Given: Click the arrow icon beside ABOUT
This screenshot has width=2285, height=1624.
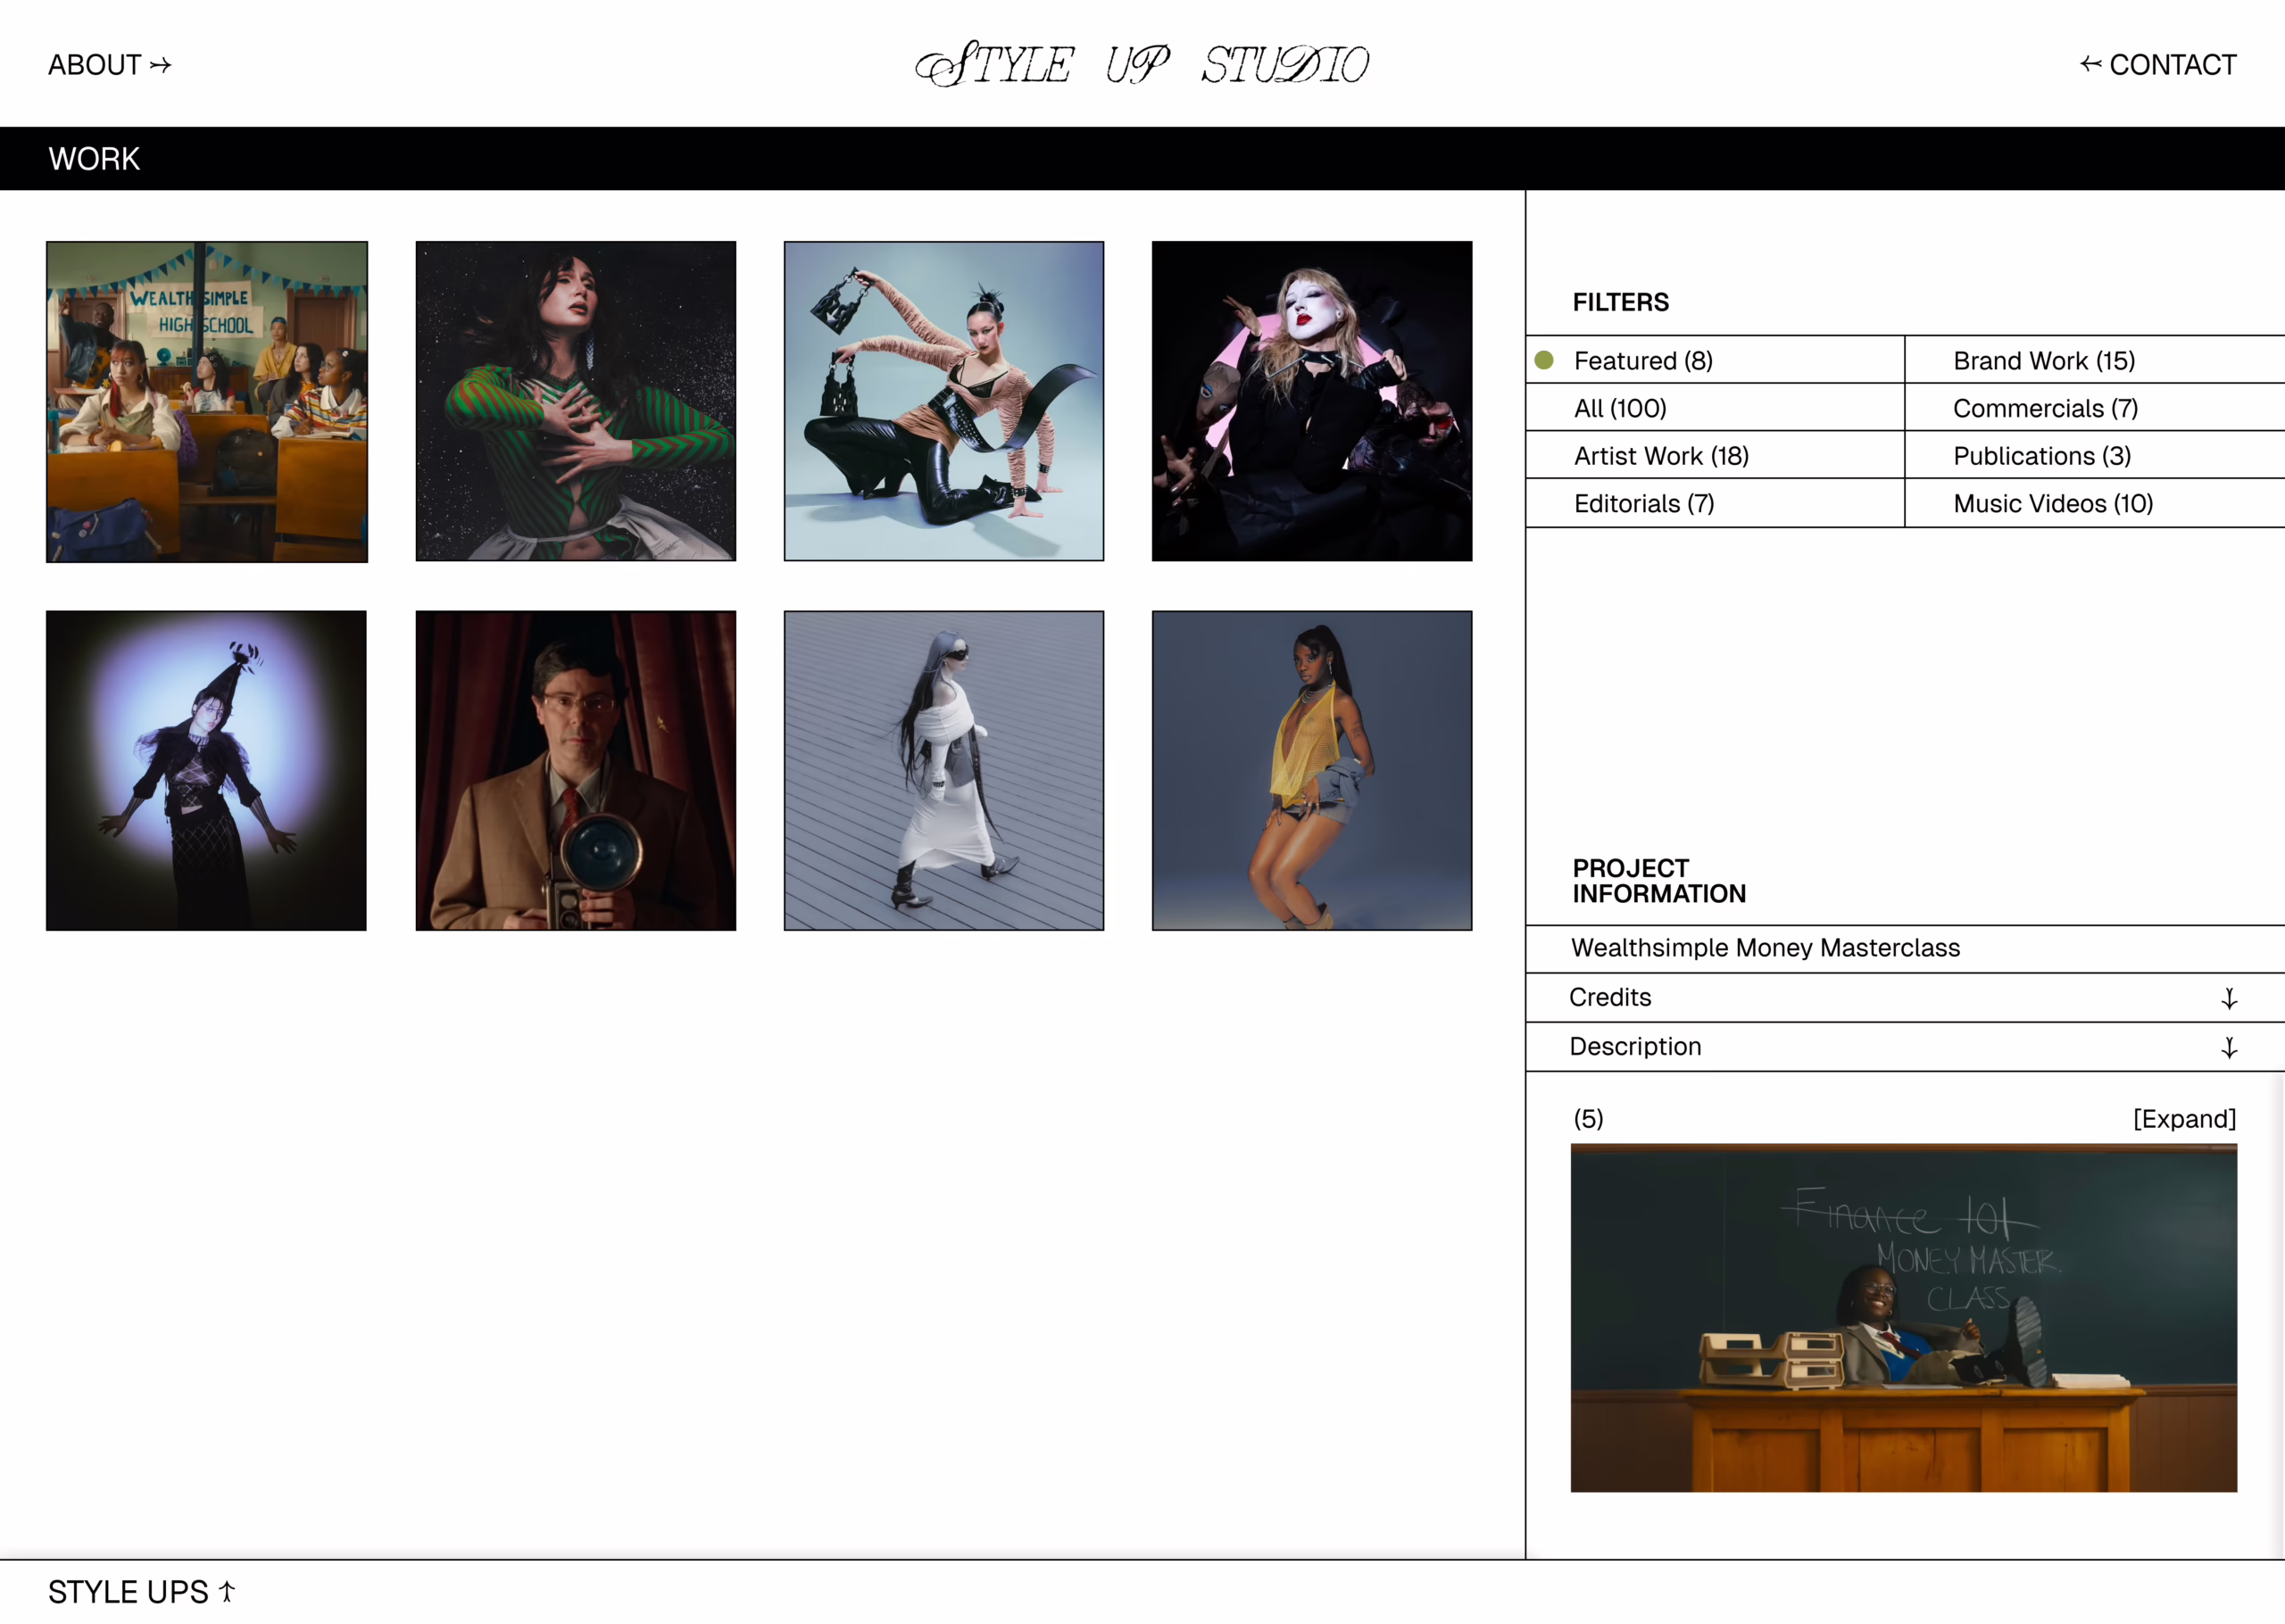Looking at the screenshot, I should tap(160, 65).
